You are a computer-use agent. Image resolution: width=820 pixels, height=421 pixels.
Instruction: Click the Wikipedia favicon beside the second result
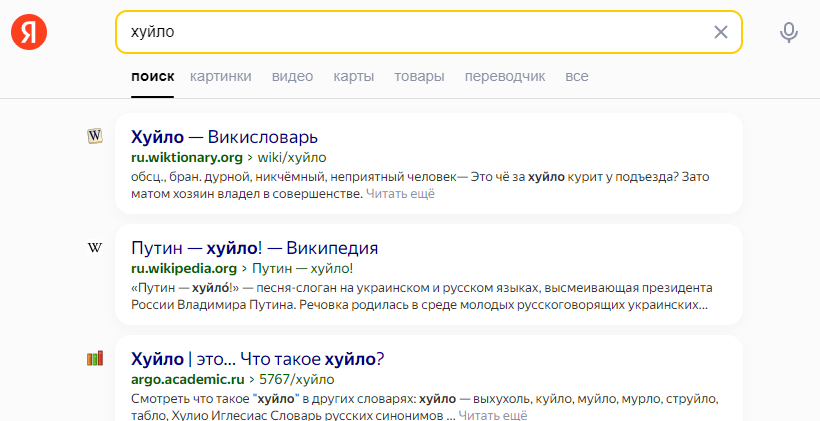pos(95,248)
